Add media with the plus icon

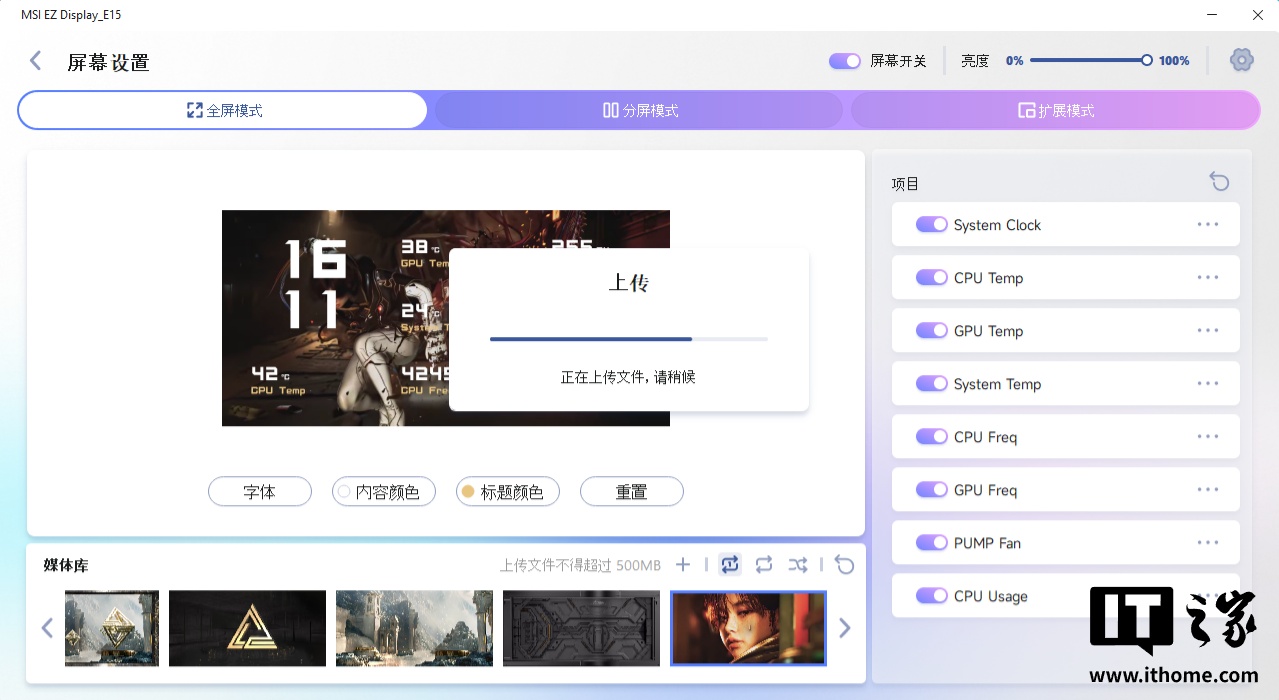[683, 565]
